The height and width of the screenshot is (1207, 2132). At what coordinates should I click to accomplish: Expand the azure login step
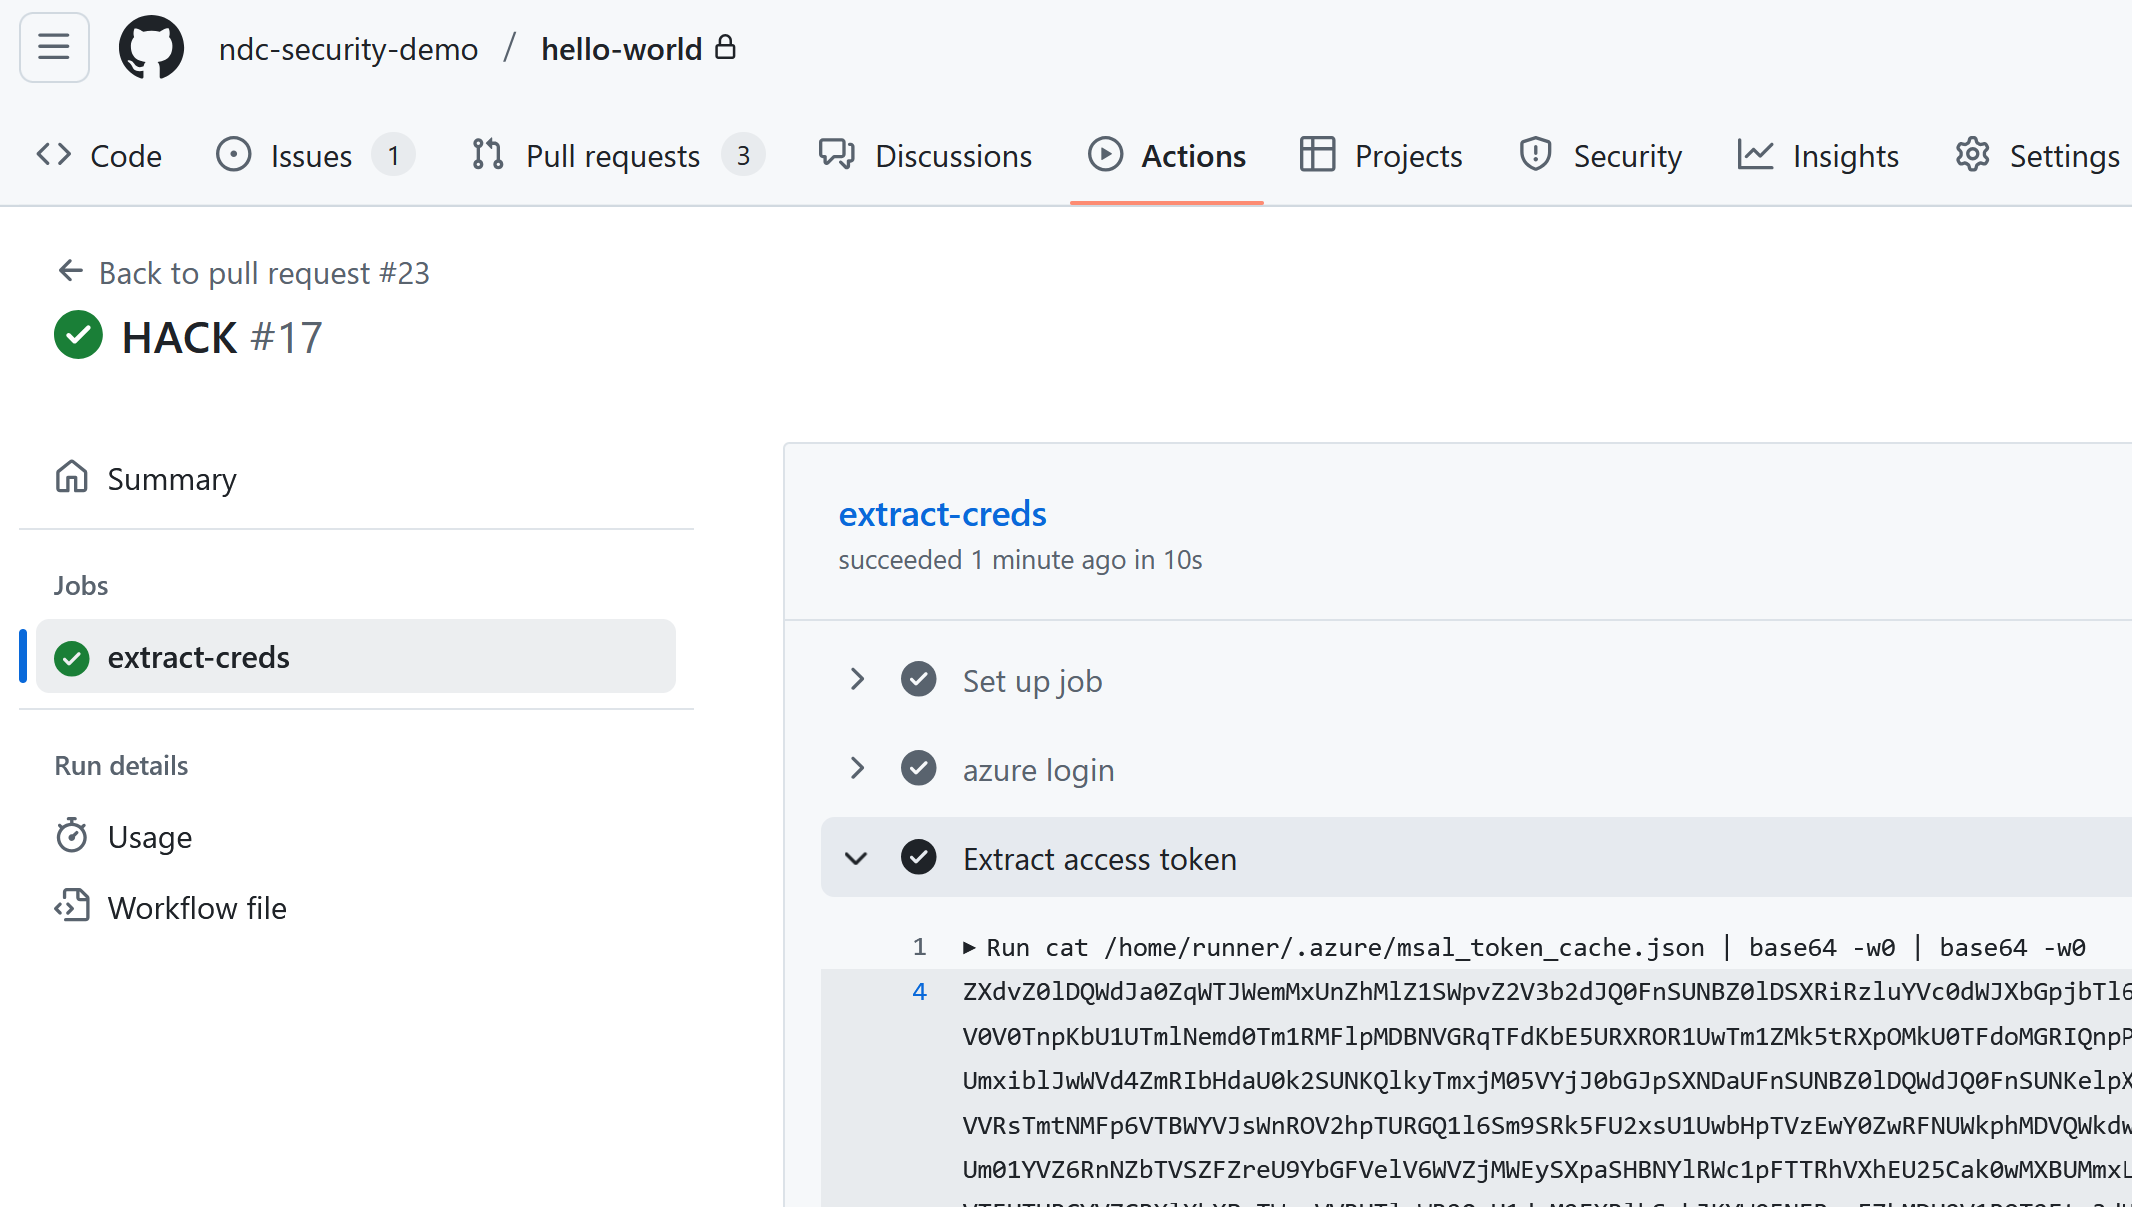857,768
